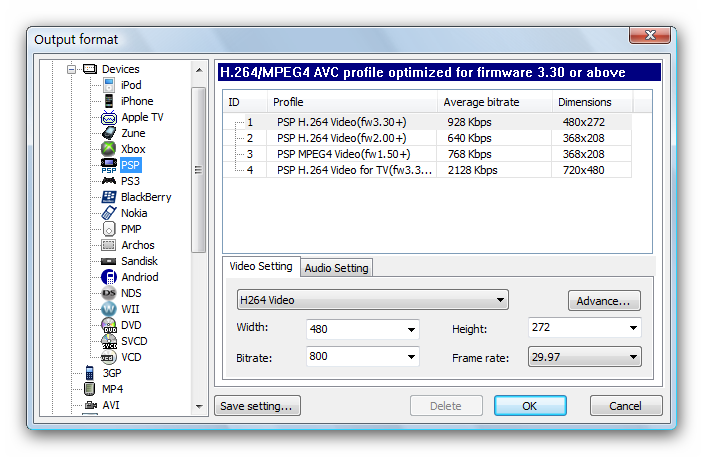704x457 pixels.
Task: Click the Devices monitor icon
Action: click(90, 69)
